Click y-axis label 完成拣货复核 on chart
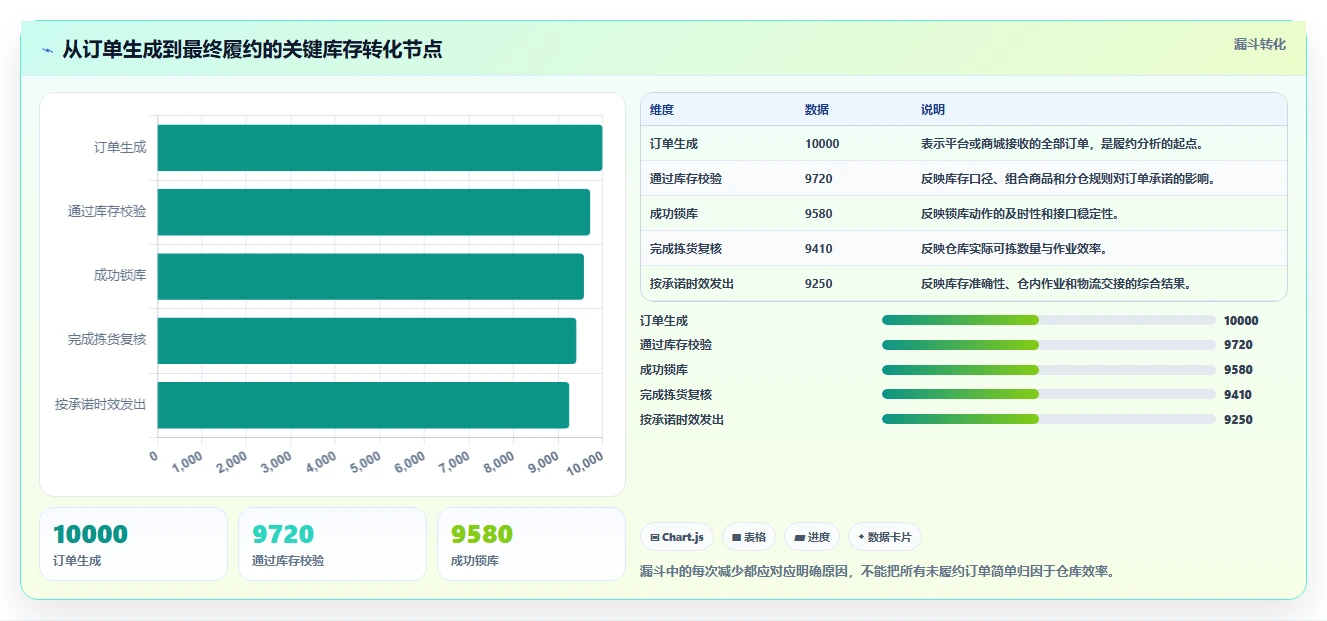 coord(107,340)
